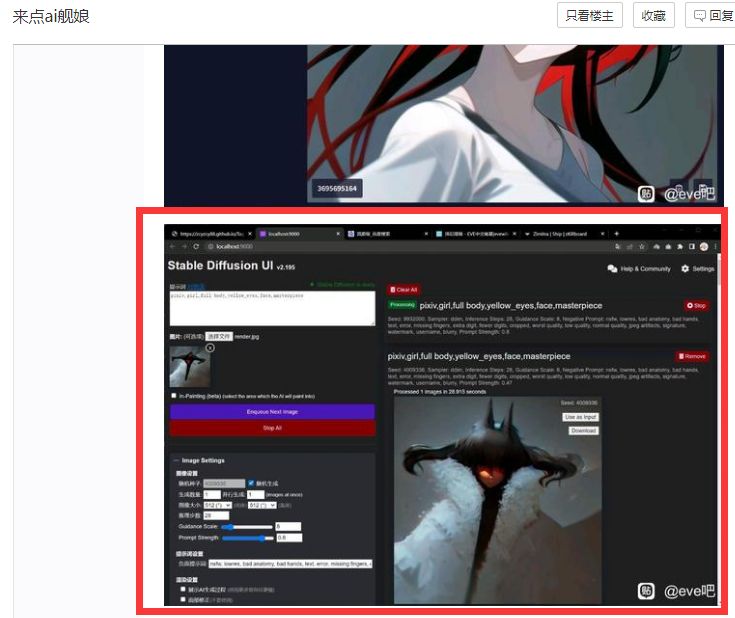Click the Stop button on processing task
Screen dimensions: 735x618
click(x=696, y=306)
